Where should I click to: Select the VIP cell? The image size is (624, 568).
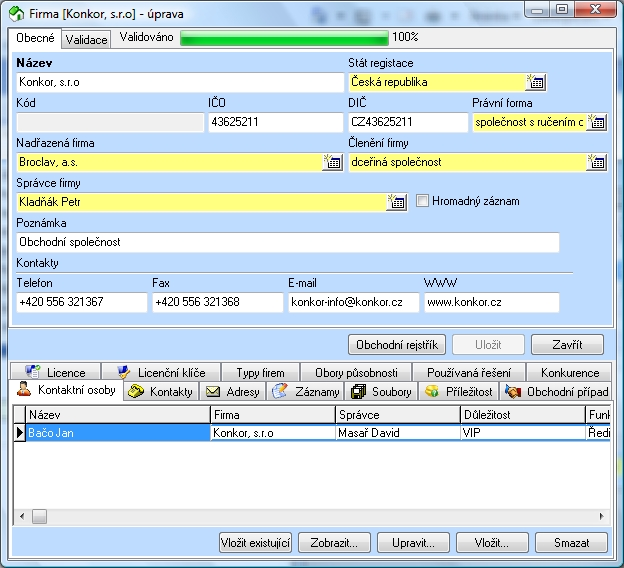[x=523, y=433]
